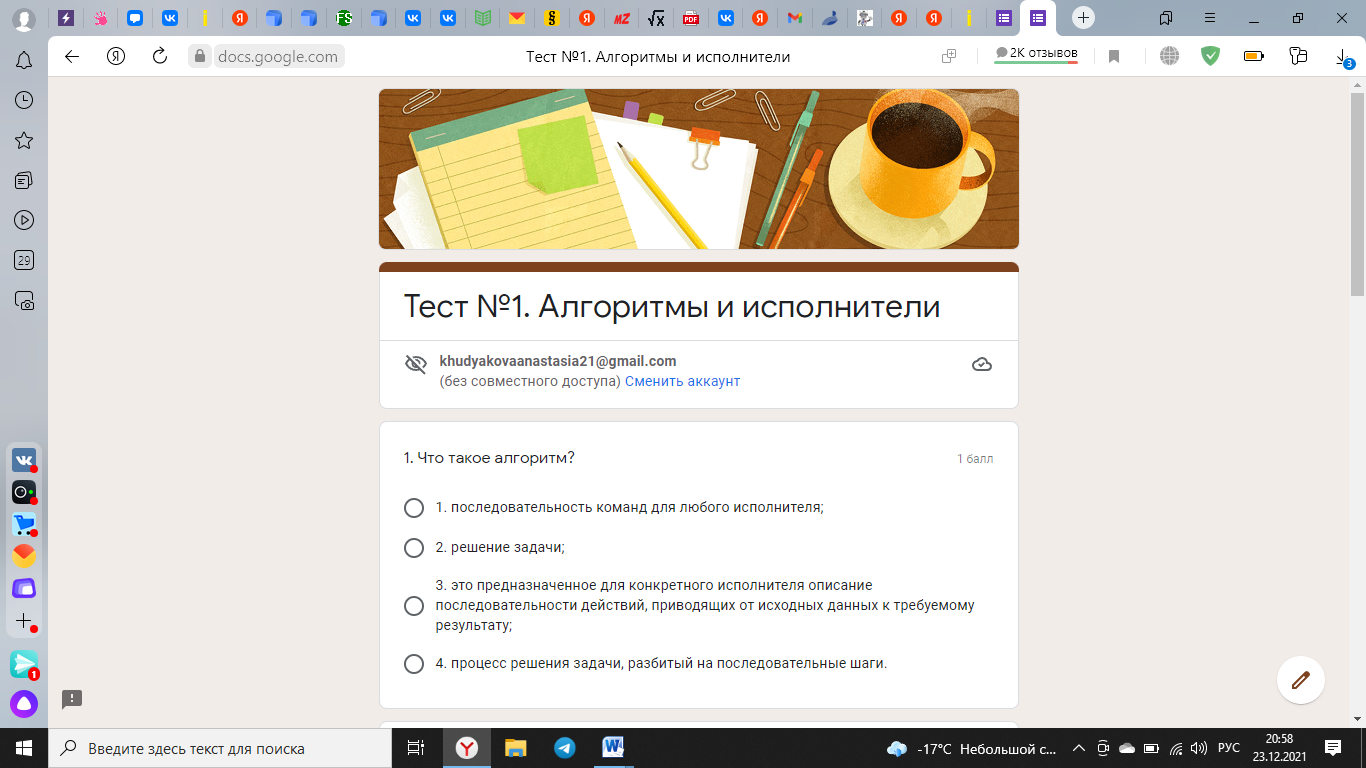Viewport: 1366px width, 768px height.
Task: Open the "2K отзывов" reviews button
Action: (1036, 54)
